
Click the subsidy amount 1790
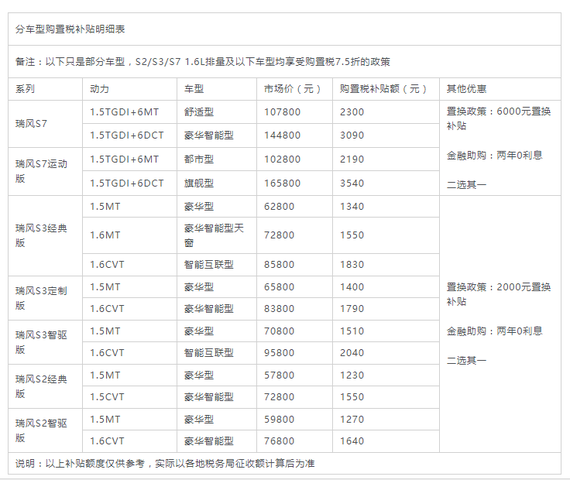click(352, 309)
